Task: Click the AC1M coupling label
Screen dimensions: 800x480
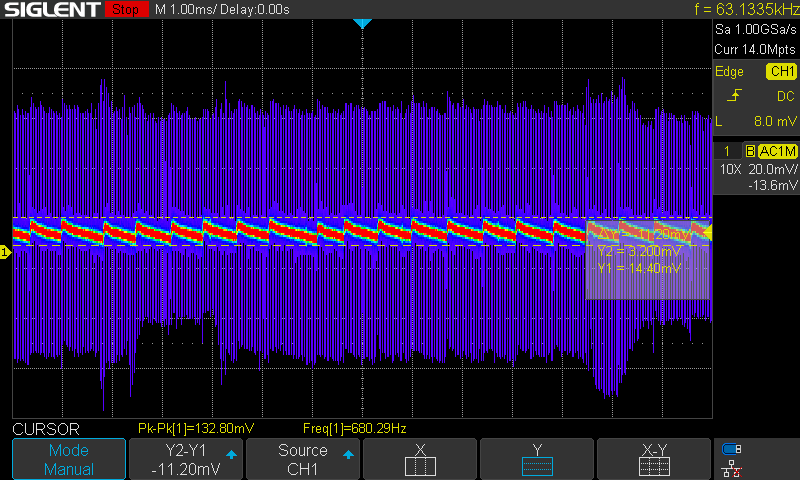Action: [x=777, y=151]
